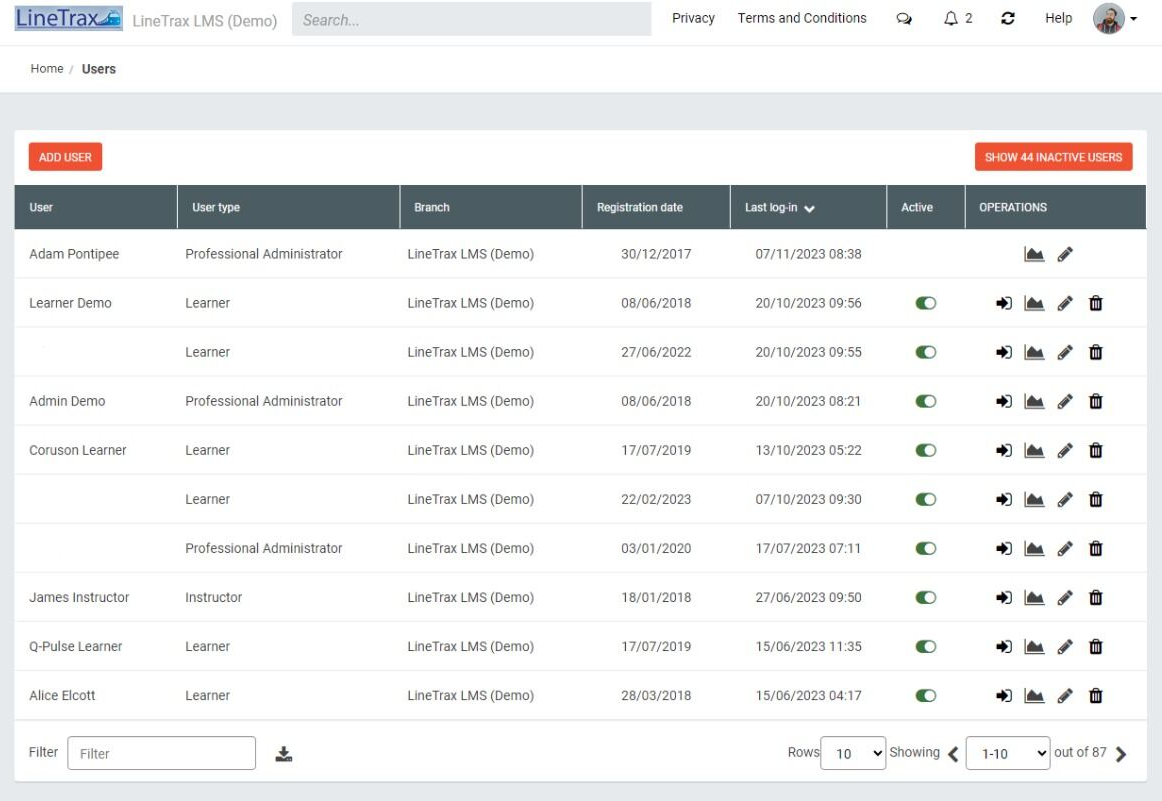Delete user registered on 22/02/2023
The image size is (1162, 801).
pyautogui.click(x=1095, y=499)
